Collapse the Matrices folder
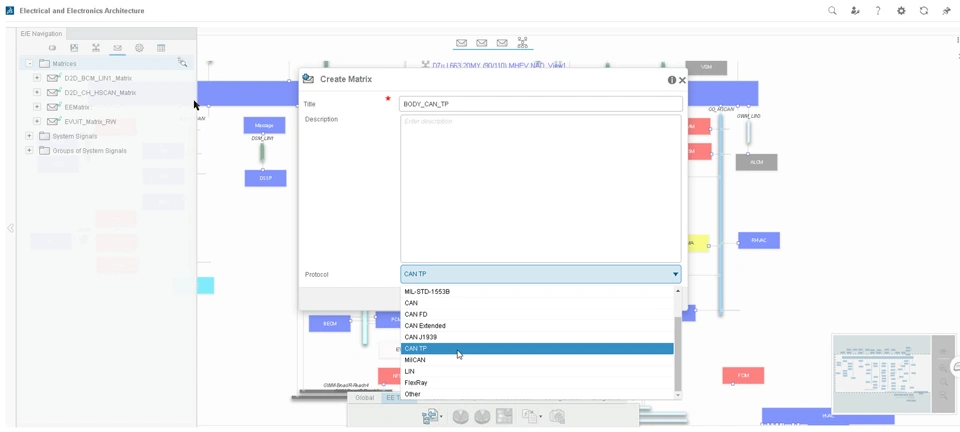 [29, 63]
